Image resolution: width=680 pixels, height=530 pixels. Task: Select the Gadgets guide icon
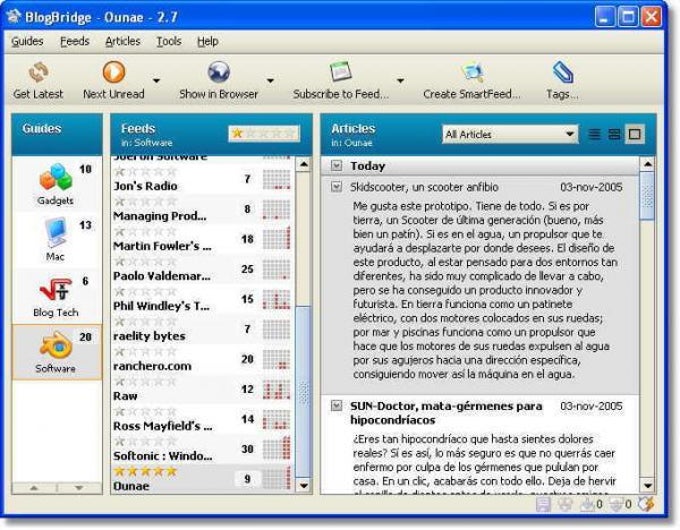coord(56,177)
